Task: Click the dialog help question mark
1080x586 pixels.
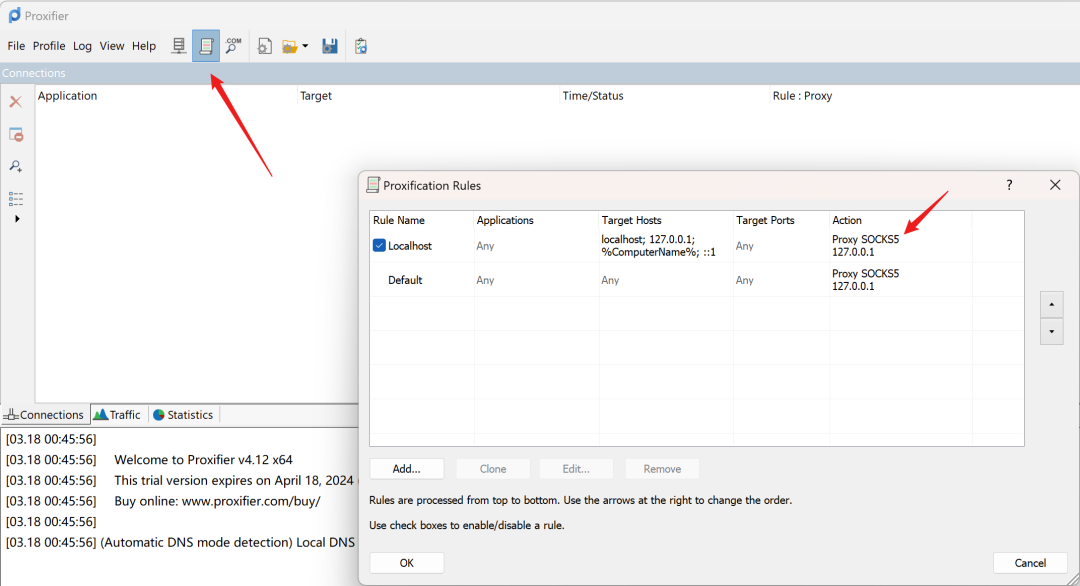Action: (1009, 185)
